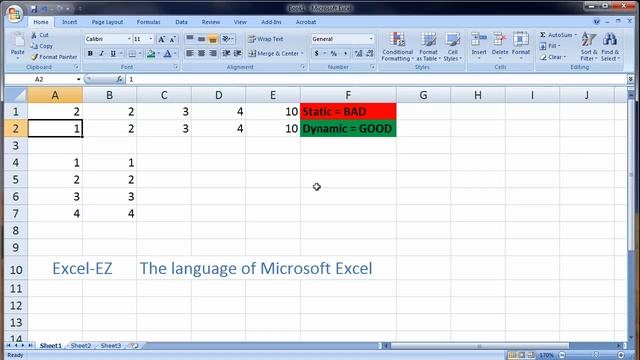Select the green 'Dynamic = GOOD' cell

tap(348, 129)
